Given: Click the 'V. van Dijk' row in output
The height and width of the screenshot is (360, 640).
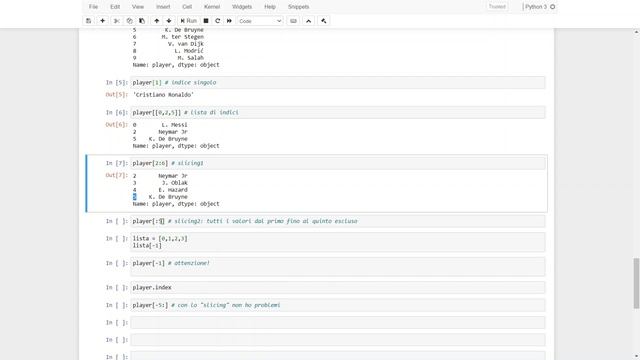Looking at the screenshot, I should (x=168, y=44).
